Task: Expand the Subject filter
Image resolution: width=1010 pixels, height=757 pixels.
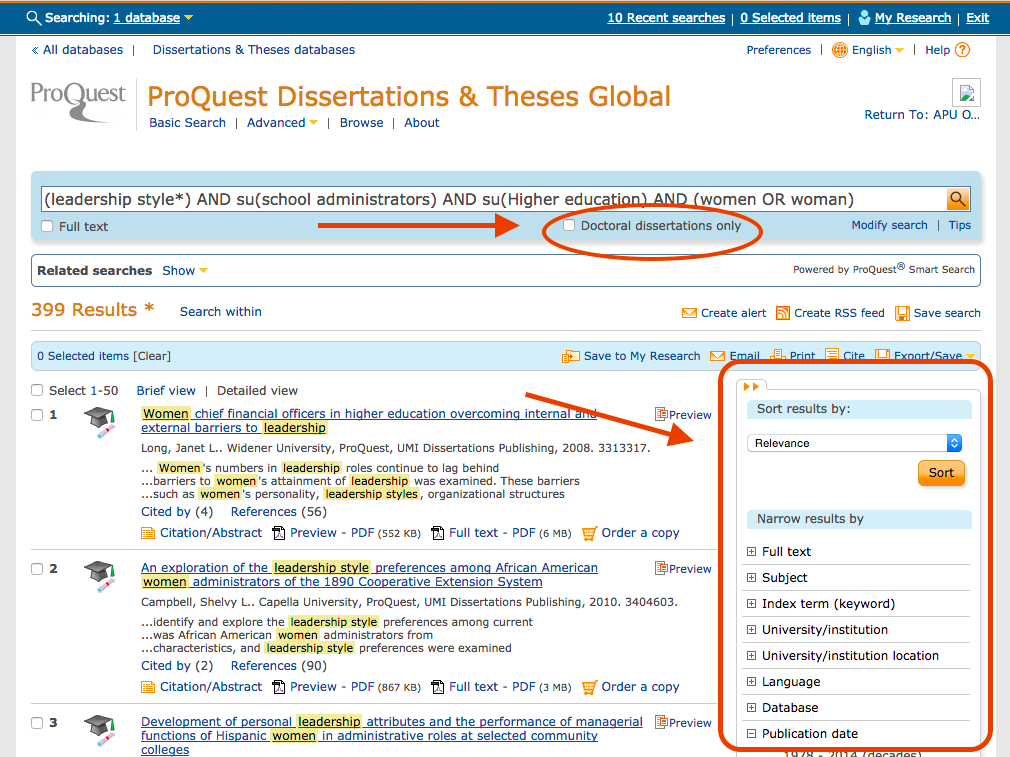Action: pos(751,577)
